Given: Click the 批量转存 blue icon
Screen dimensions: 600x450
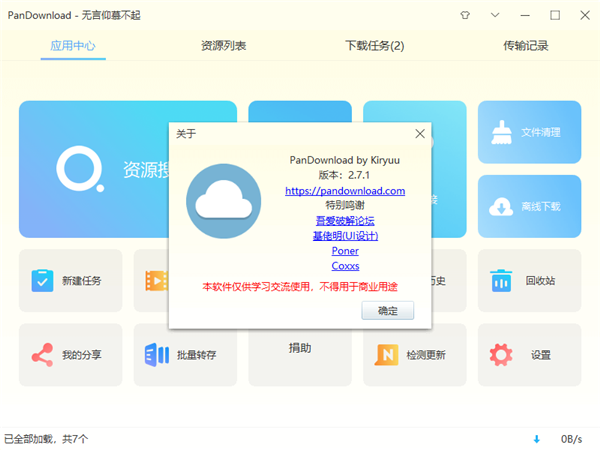Looking at the screenshot, I should coord(157,355).
